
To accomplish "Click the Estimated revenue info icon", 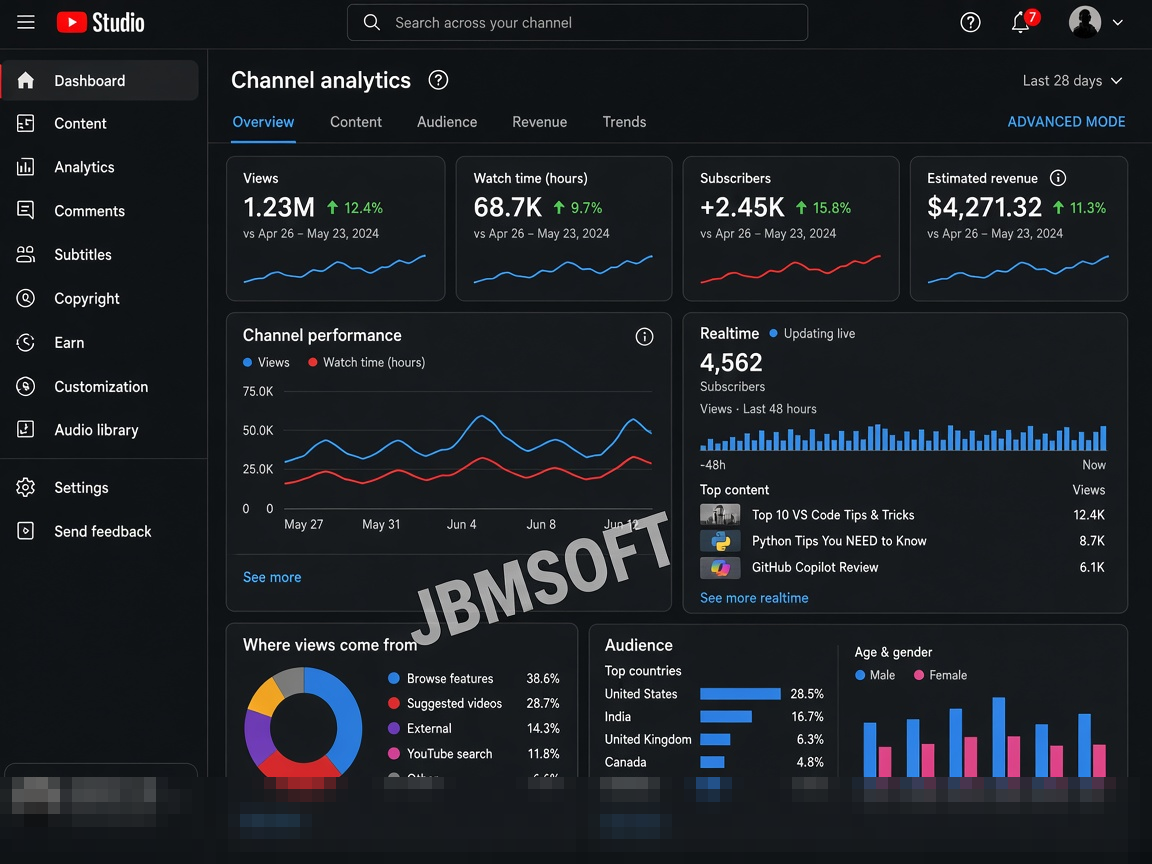I will click(1058, 178).
